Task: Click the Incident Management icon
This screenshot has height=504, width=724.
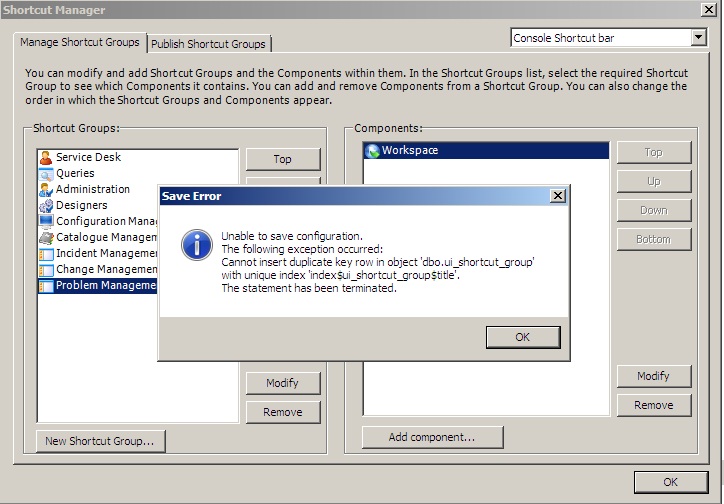Action: 46,253
